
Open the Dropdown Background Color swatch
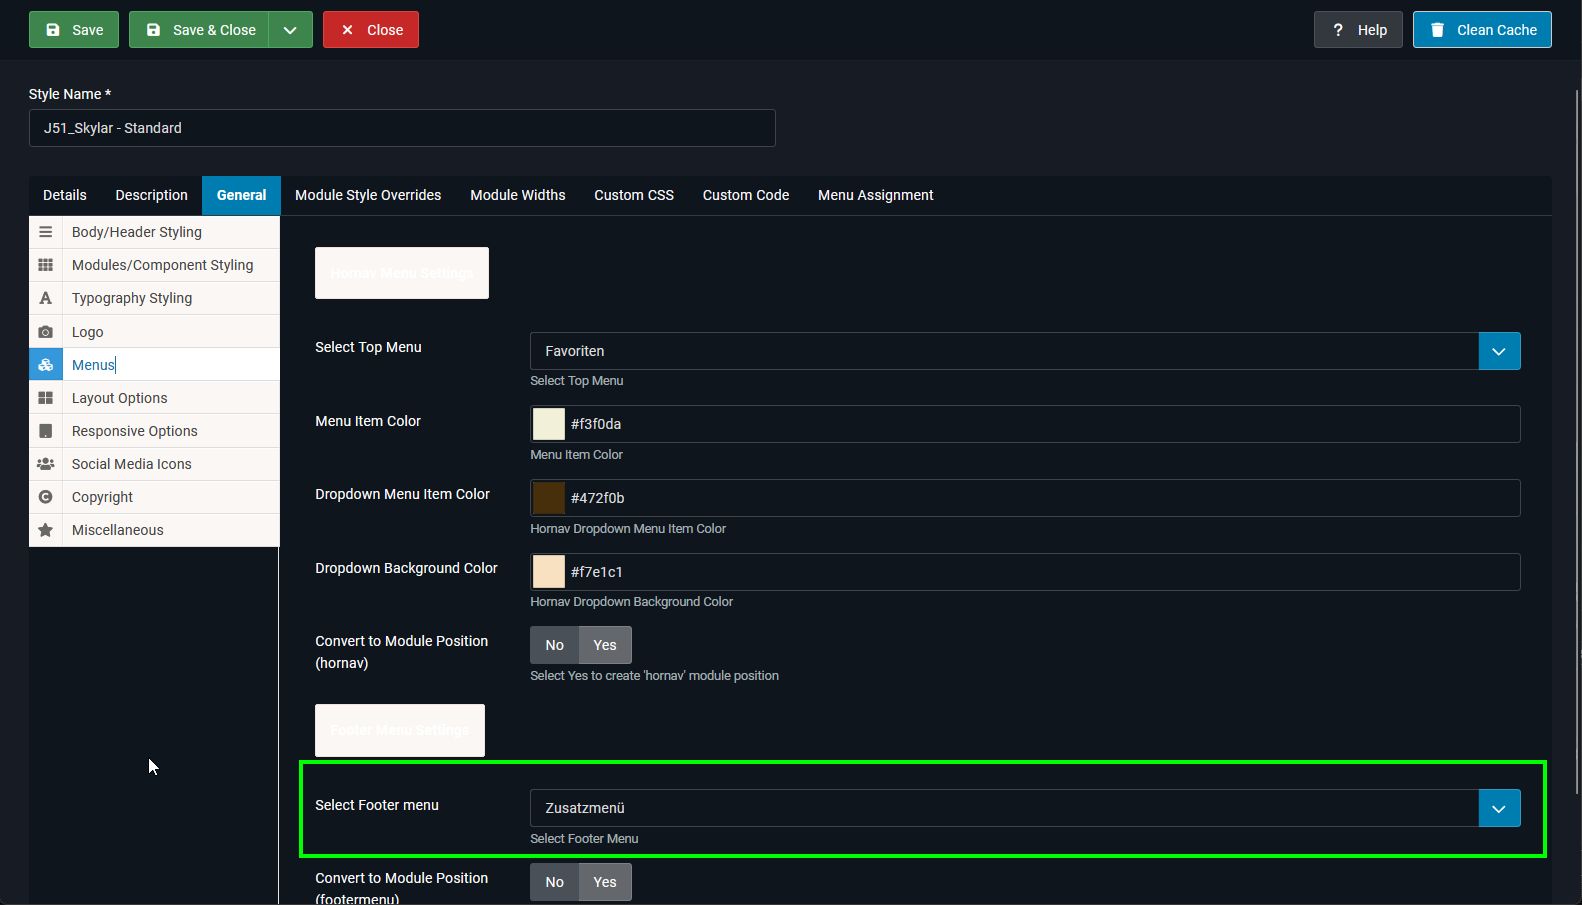point(548,572)
